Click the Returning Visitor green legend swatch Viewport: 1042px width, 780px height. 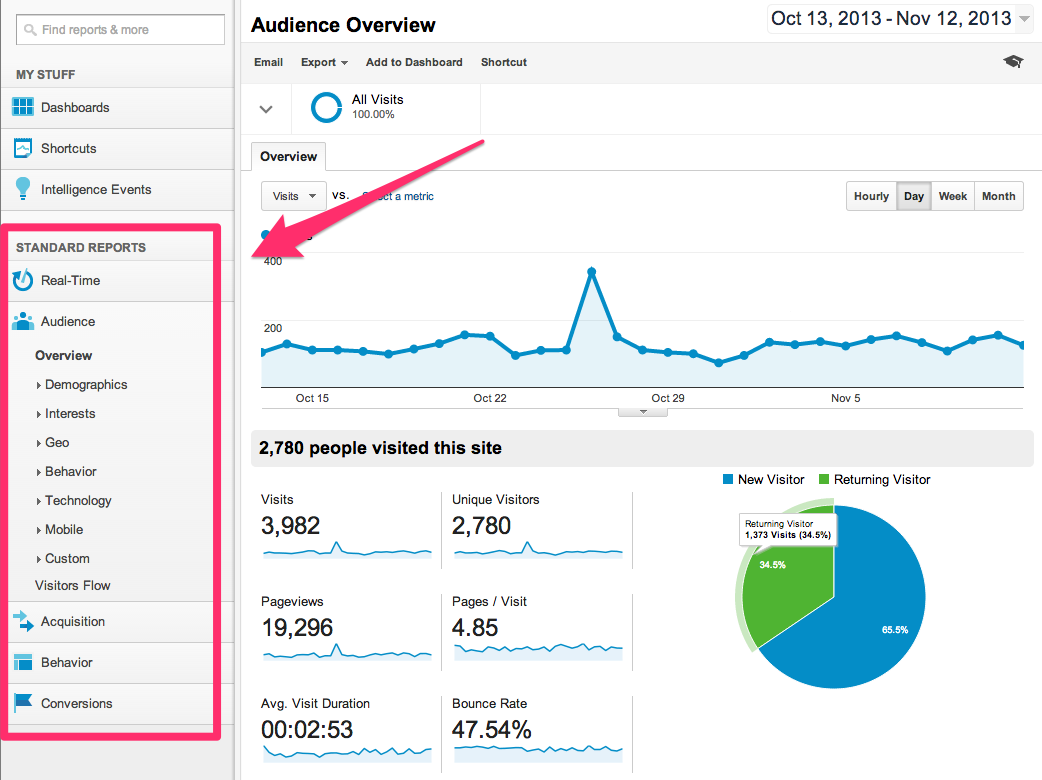826,480
